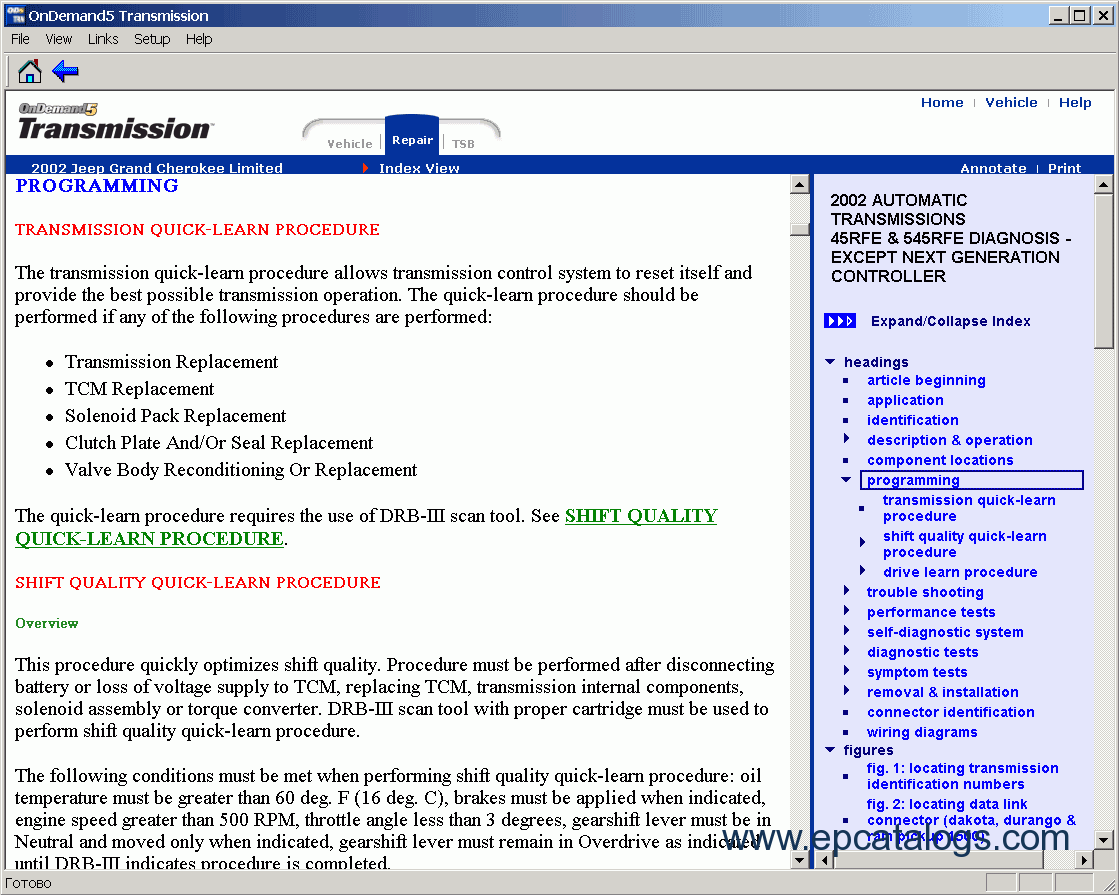Click the index pane scroll-right arrow

pyautogui.click(x=1085, y=860)
